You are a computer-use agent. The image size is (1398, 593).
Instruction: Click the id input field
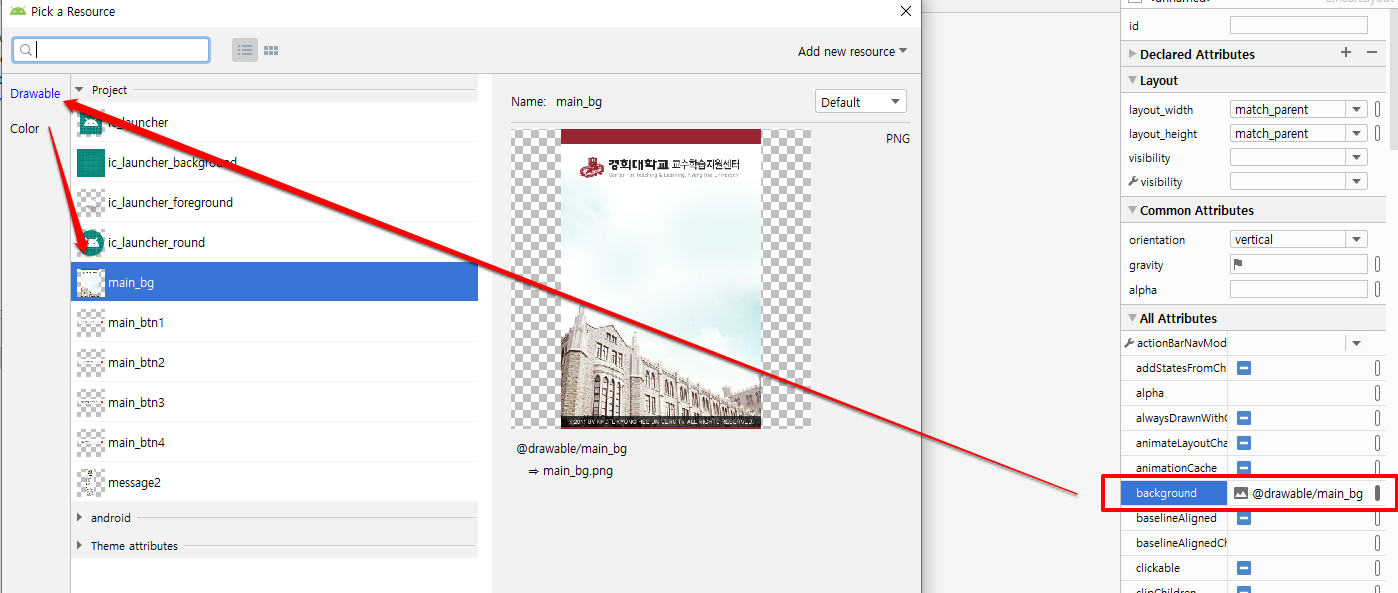1298,26
